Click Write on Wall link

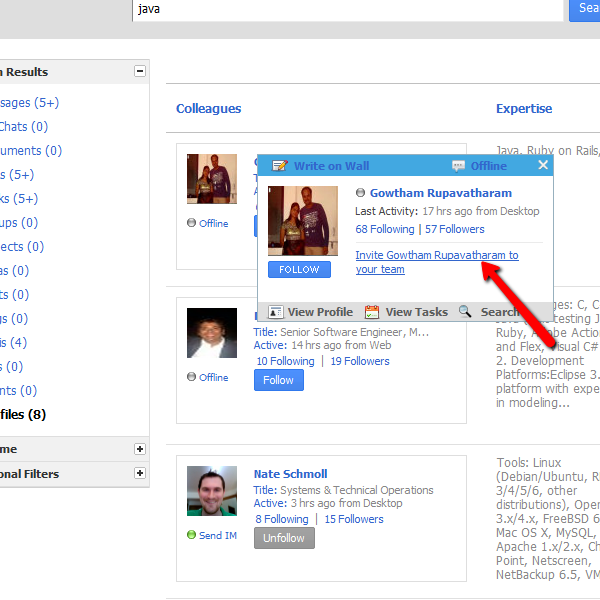pyautogui.click(x=331, y=166)
